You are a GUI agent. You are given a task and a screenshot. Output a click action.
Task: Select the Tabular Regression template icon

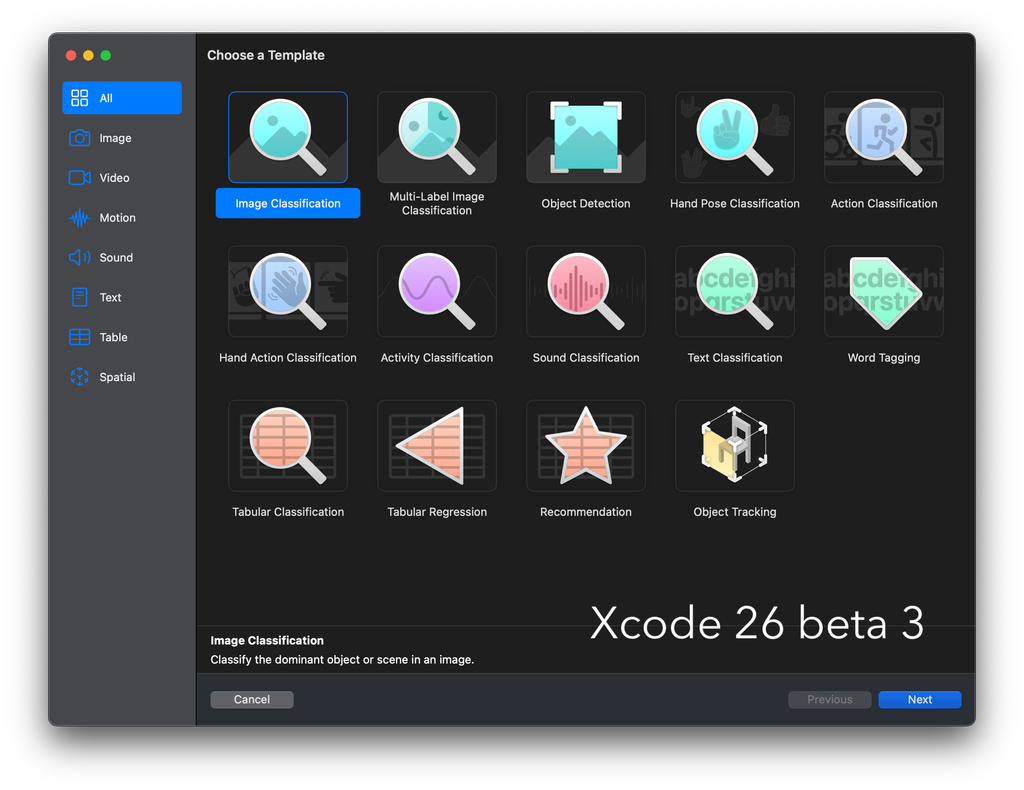437,445
